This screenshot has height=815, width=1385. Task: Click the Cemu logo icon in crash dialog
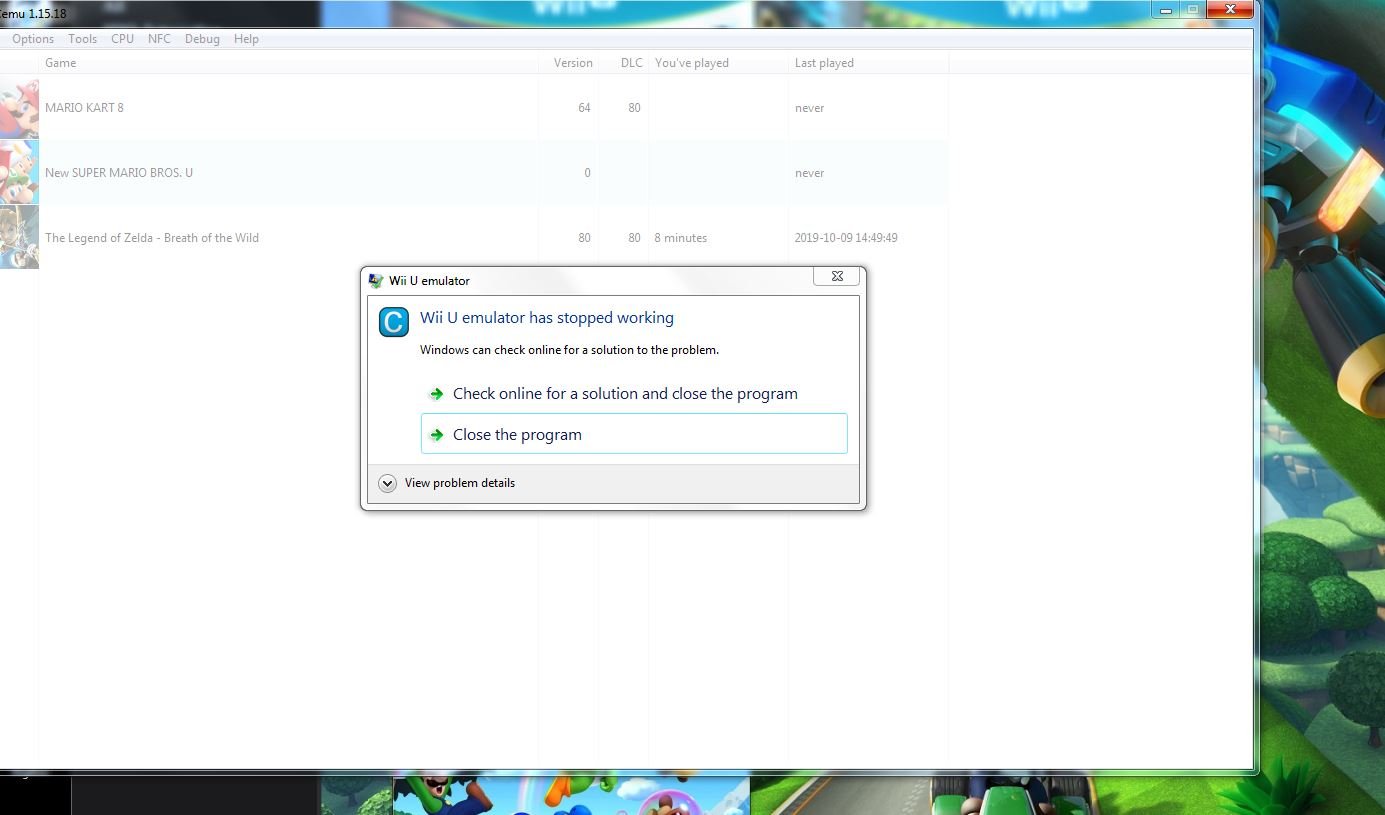point(394,322)
